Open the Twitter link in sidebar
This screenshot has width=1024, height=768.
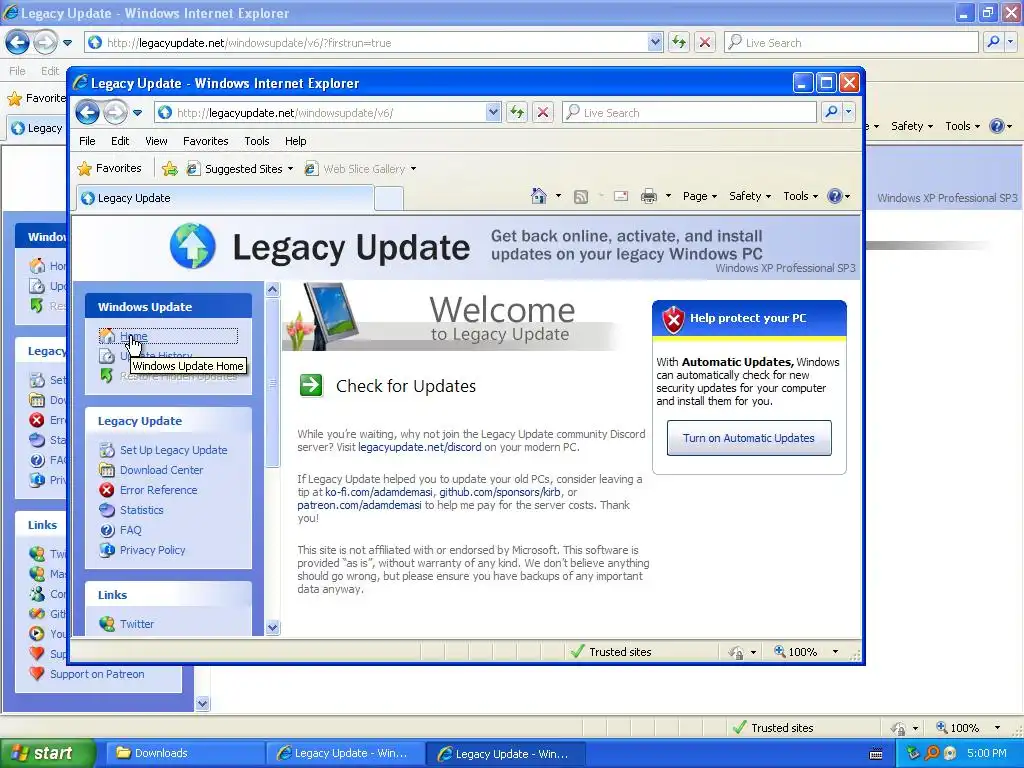point(137,624)
